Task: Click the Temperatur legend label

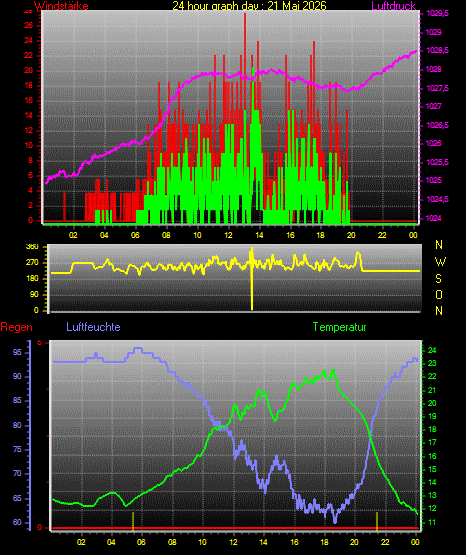Action: [339, 327]
